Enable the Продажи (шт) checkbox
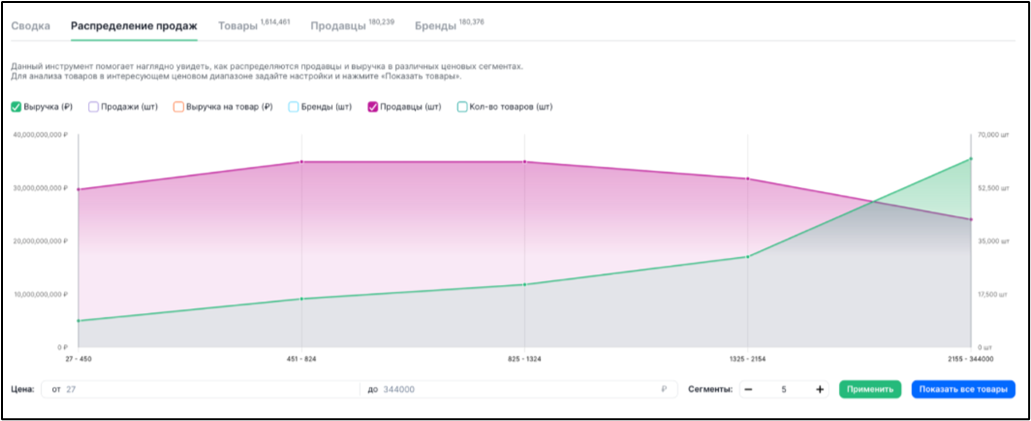1031x421 pixels. [93, 107]
